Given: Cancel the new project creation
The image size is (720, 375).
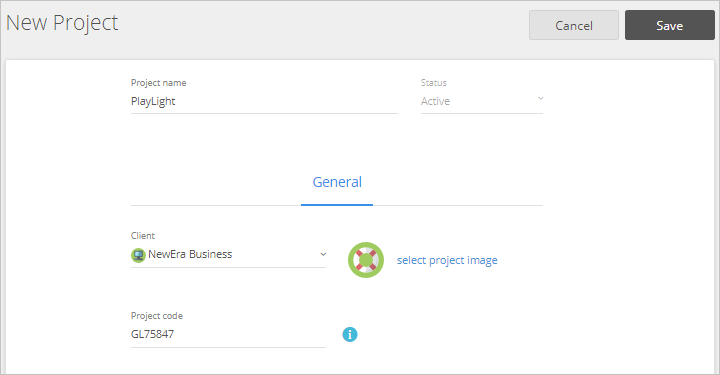Looking at the screenshot, I should coord(574,25).
